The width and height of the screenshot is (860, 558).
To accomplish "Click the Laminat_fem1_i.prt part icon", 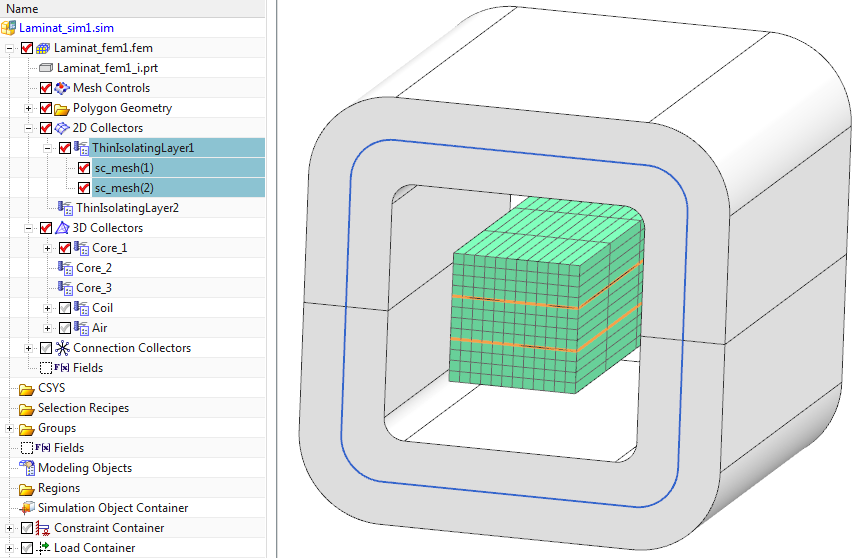I will click(45, 68).
